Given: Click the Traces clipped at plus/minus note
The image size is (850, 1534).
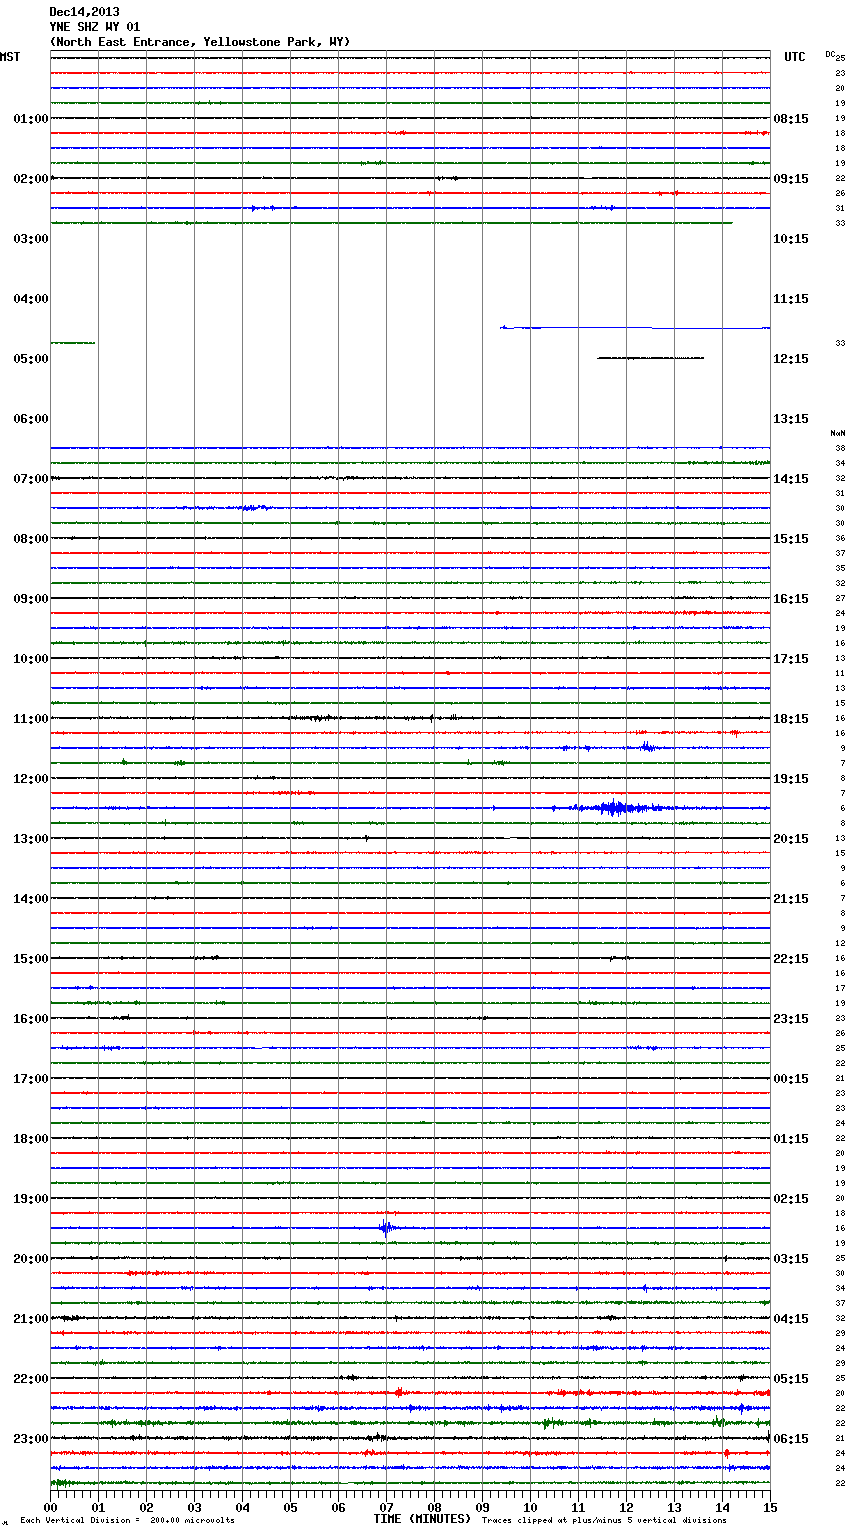Looking at the screenshot, I should click(604, 1521).
